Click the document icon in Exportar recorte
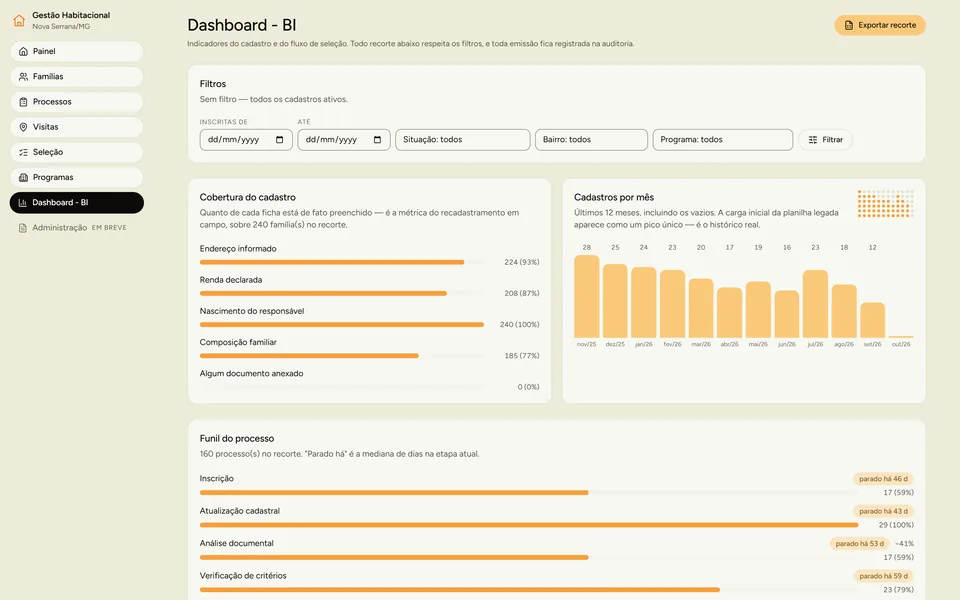Viewport: 960px width, 600px height. coord(849,25)
